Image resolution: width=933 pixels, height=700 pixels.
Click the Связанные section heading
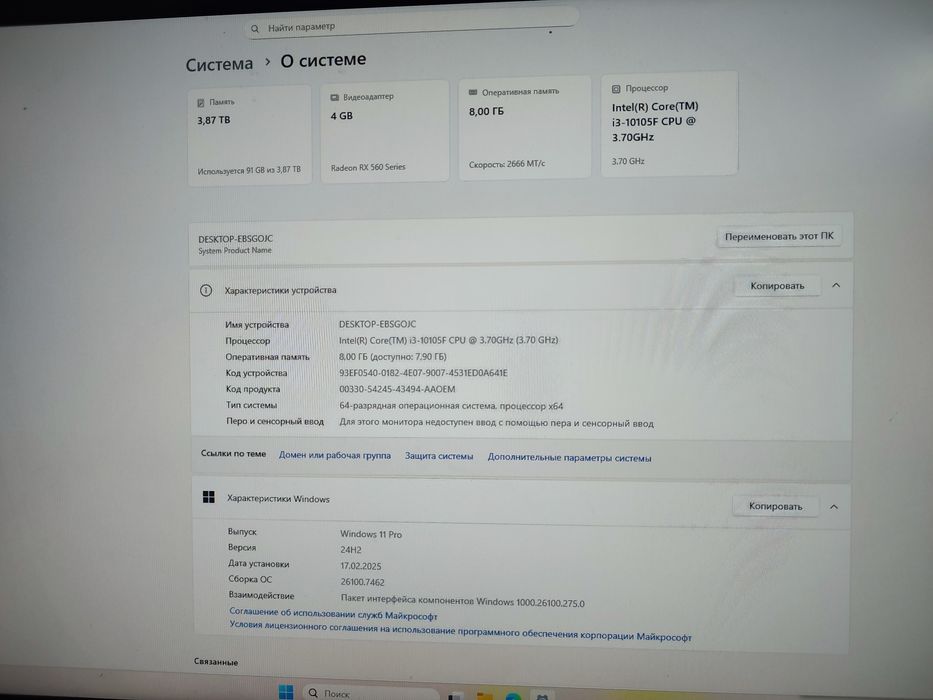(x=216, y=662)
